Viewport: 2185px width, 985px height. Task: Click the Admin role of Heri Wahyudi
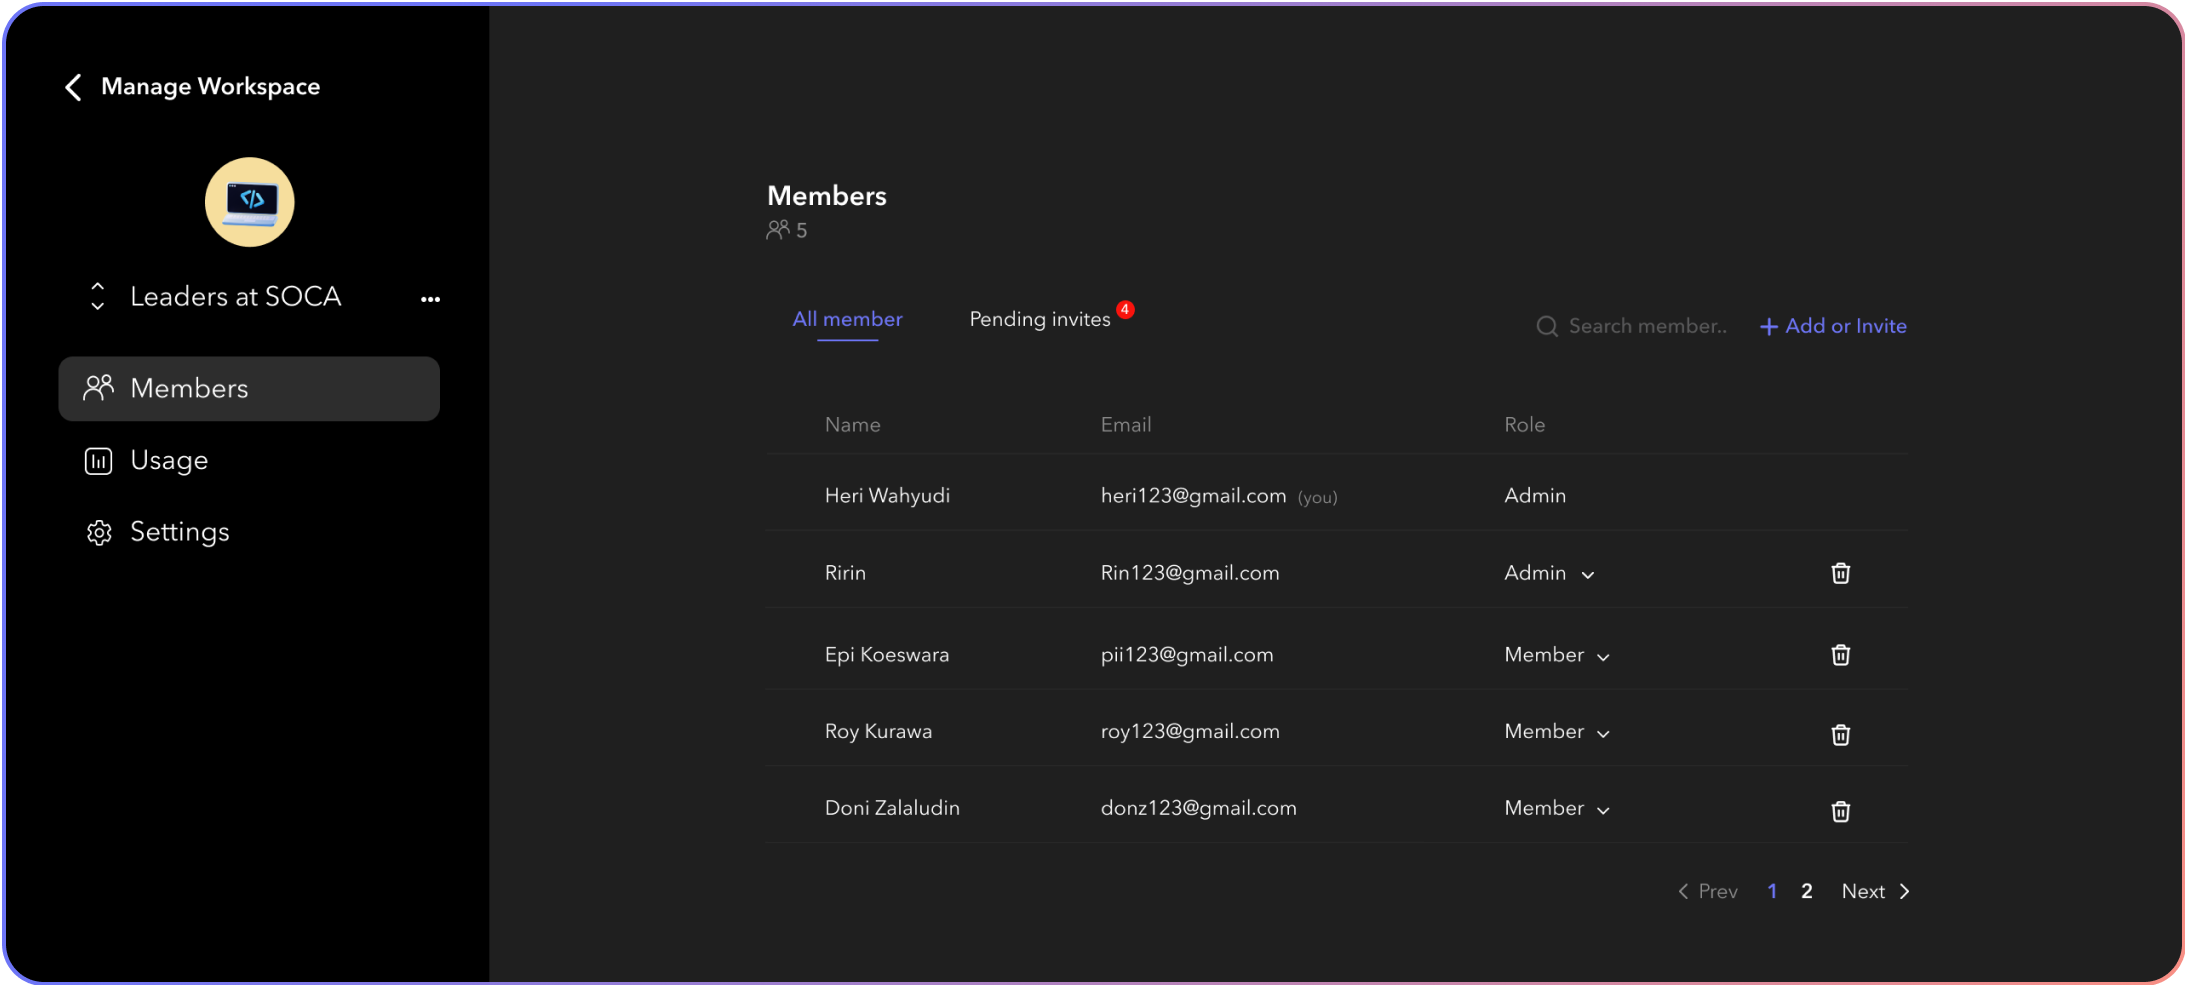1535,496
